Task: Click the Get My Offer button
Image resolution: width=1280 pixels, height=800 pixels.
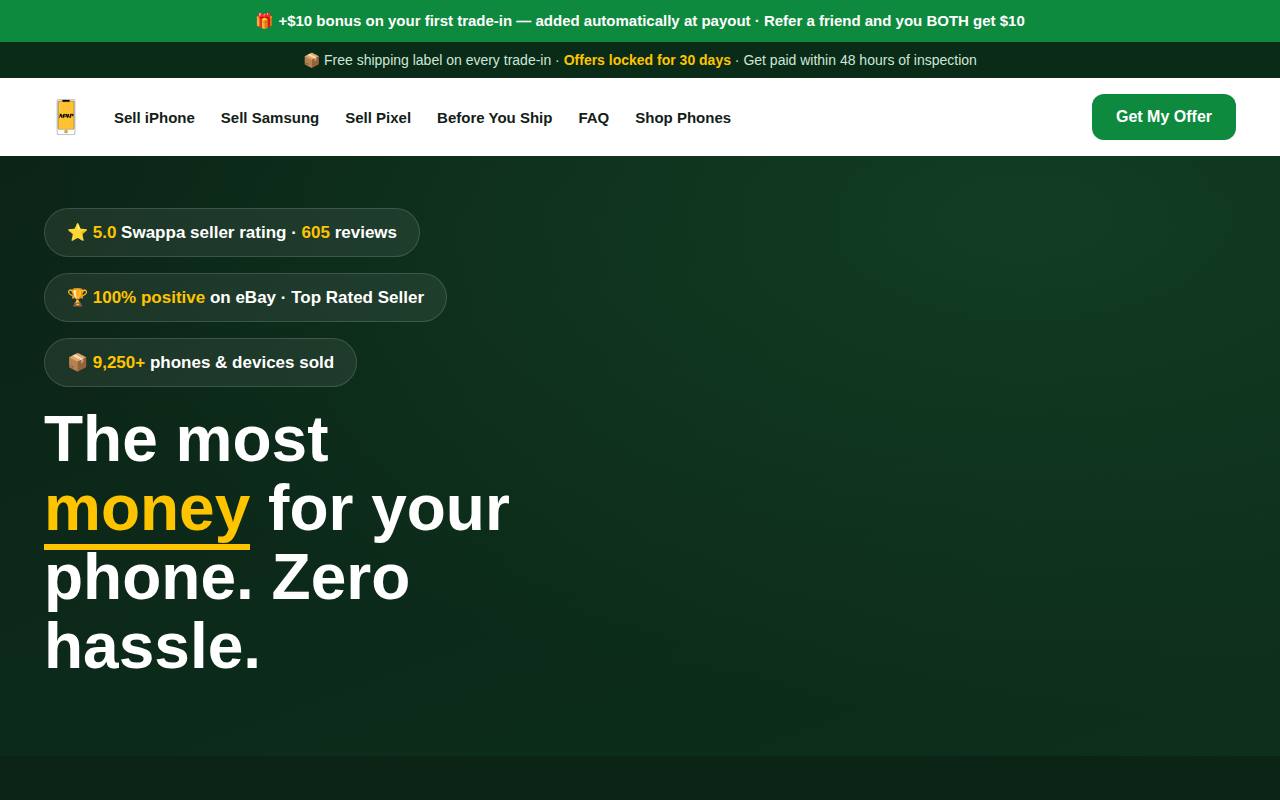Action: pos(1164,117)
